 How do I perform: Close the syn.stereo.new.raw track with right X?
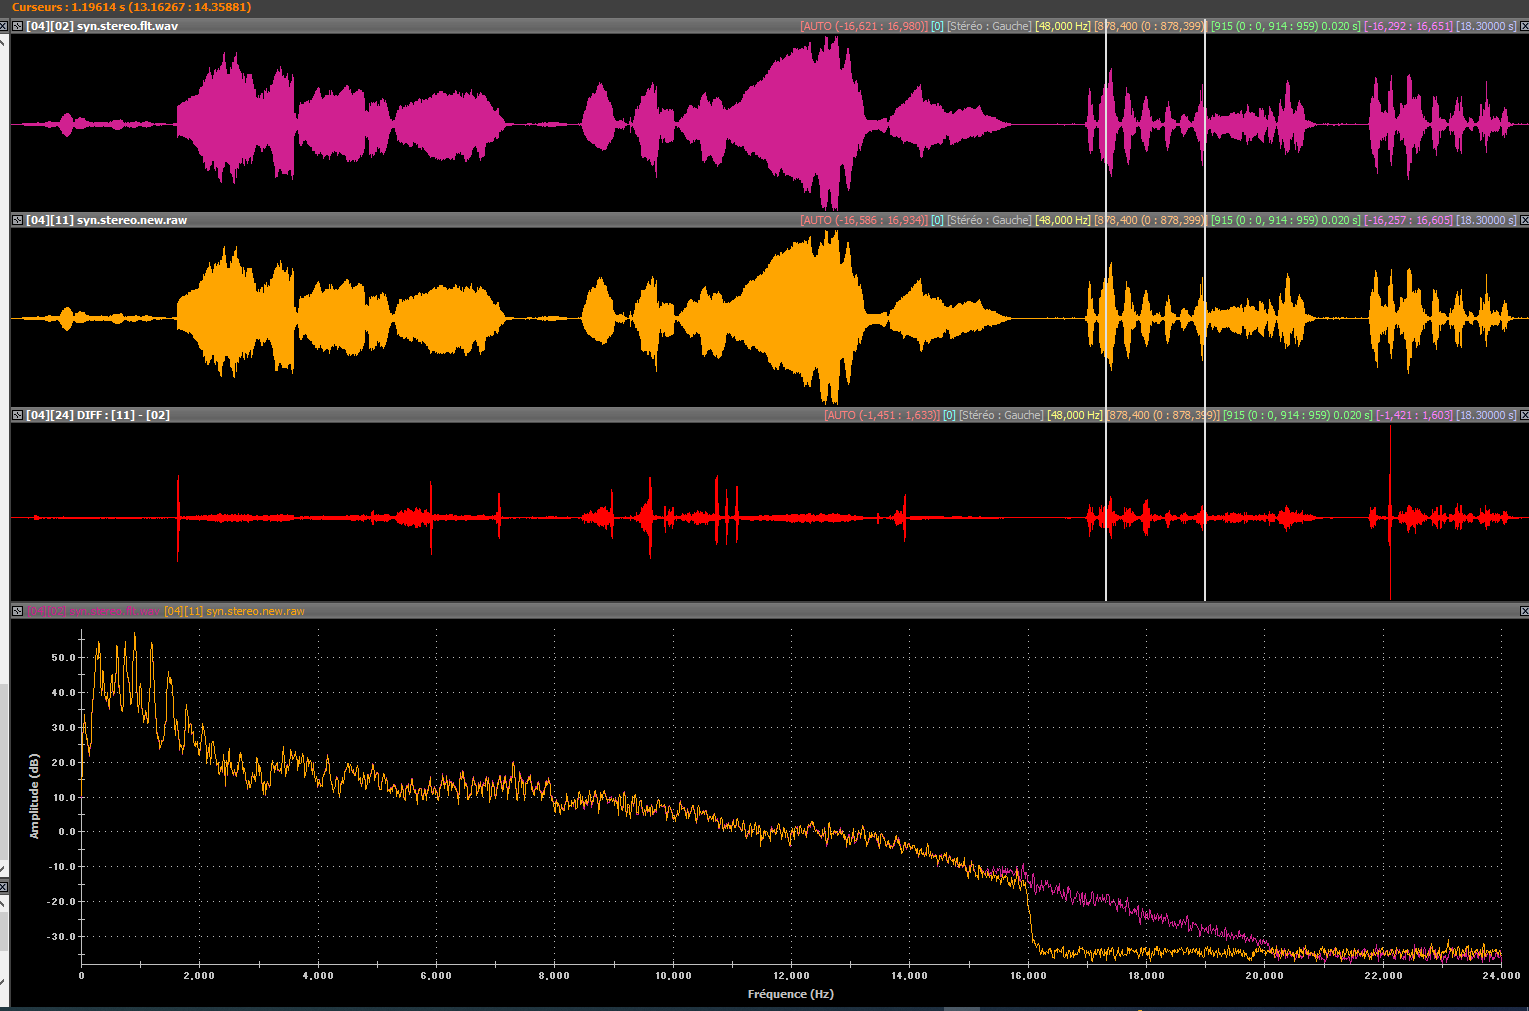pyautogui.click(x=1523, y=220)
